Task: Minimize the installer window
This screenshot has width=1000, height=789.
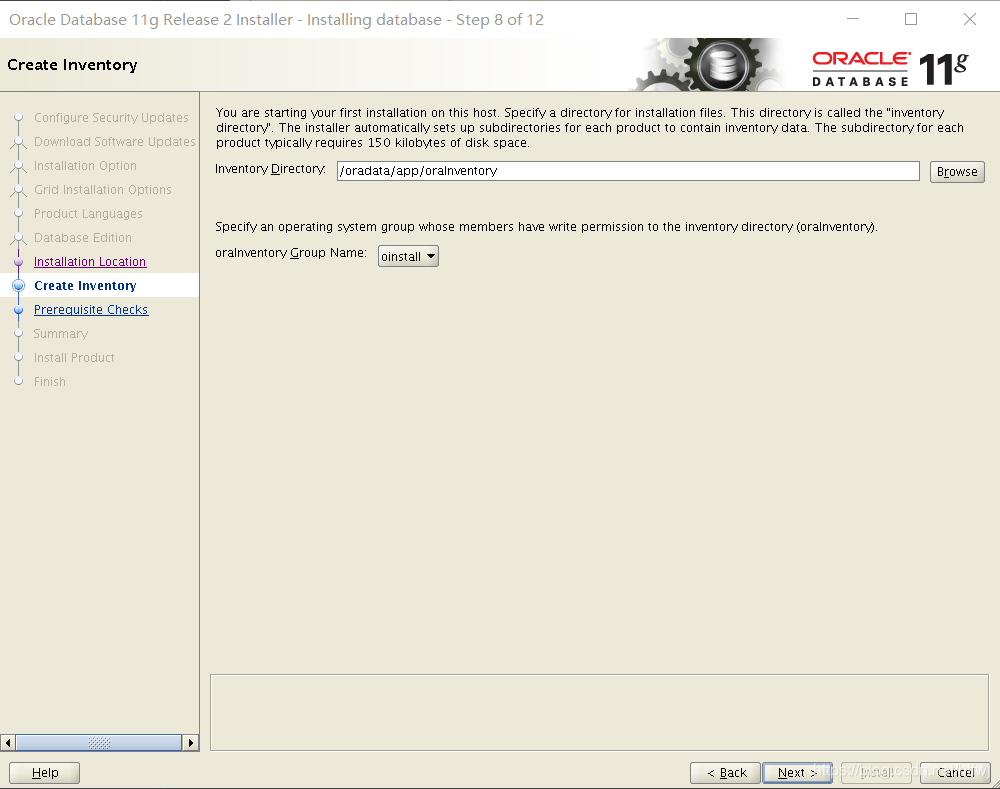Action: coord(853,19)
